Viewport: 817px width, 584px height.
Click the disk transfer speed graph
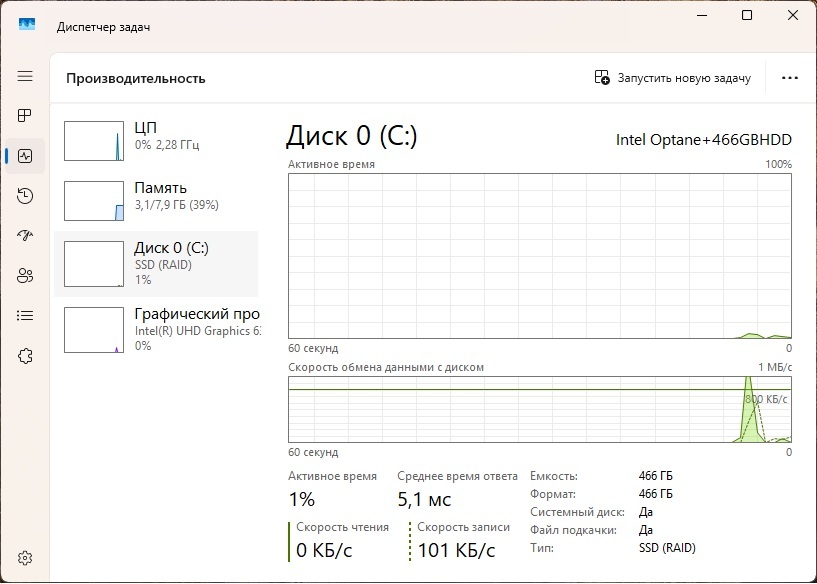point(539,409)
